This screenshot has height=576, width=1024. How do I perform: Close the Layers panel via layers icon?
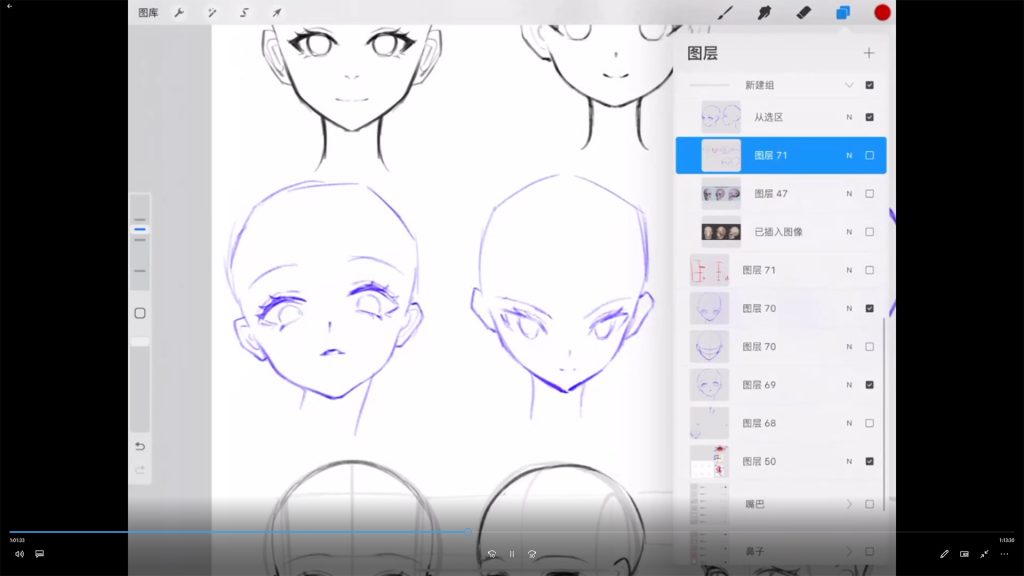pyautogui.click(x=842, y=13)
